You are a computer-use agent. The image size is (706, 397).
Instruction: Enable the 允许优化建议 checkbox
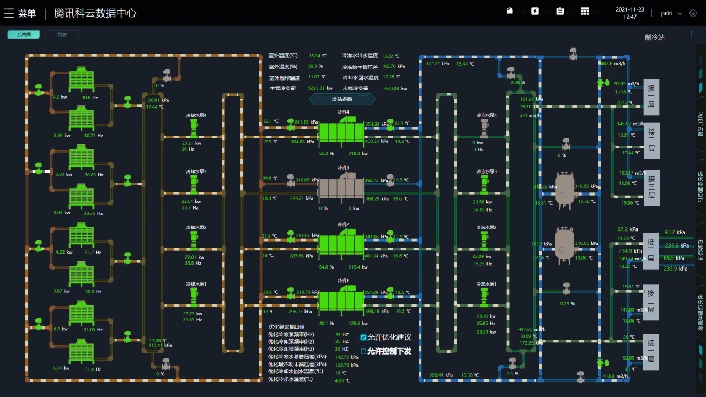point(363,337)
